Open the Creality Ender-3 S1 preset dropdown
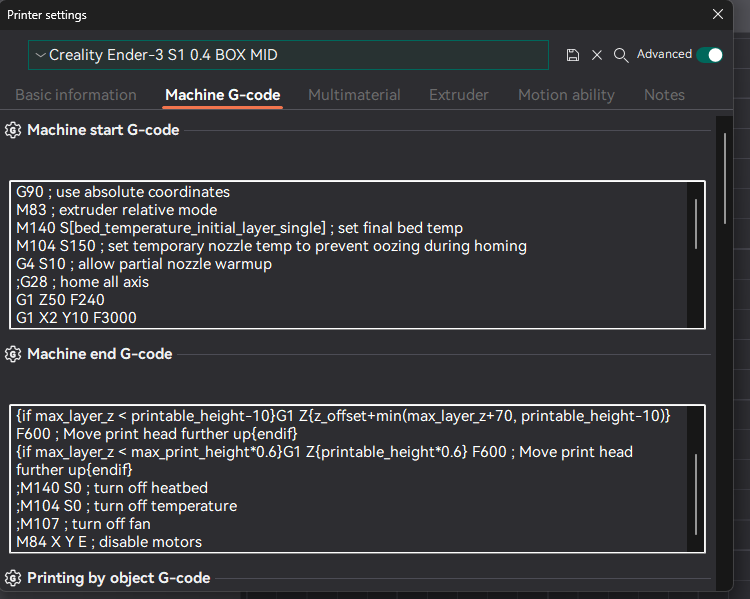Viewport: 750px width, 599px height. [288, 55]
